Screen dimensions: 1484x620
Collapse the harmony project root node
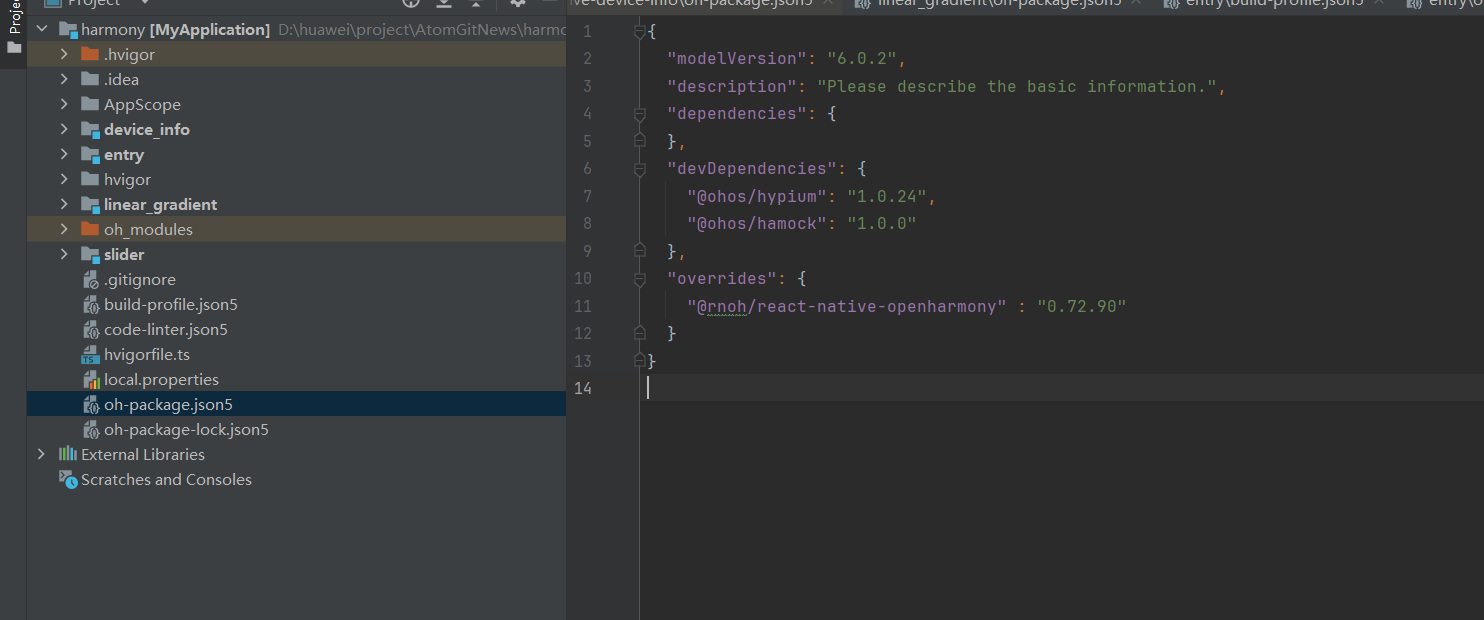(x=41, y=30)
